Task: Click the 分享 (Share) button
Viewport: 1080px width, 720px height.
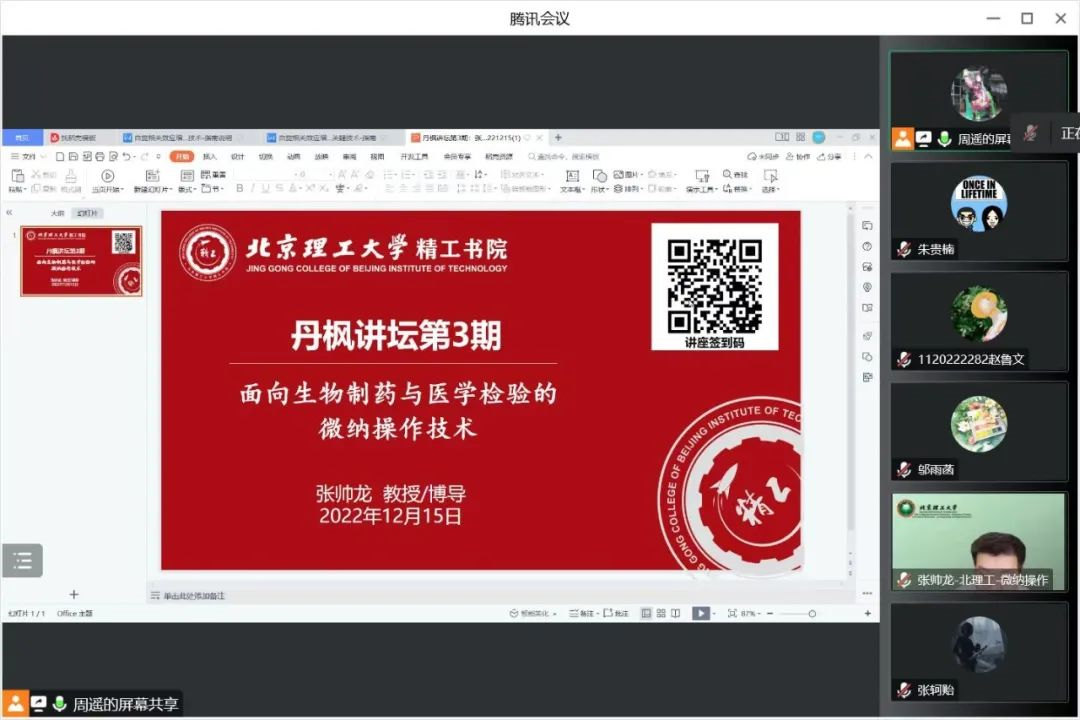Action: pos(828,157)
